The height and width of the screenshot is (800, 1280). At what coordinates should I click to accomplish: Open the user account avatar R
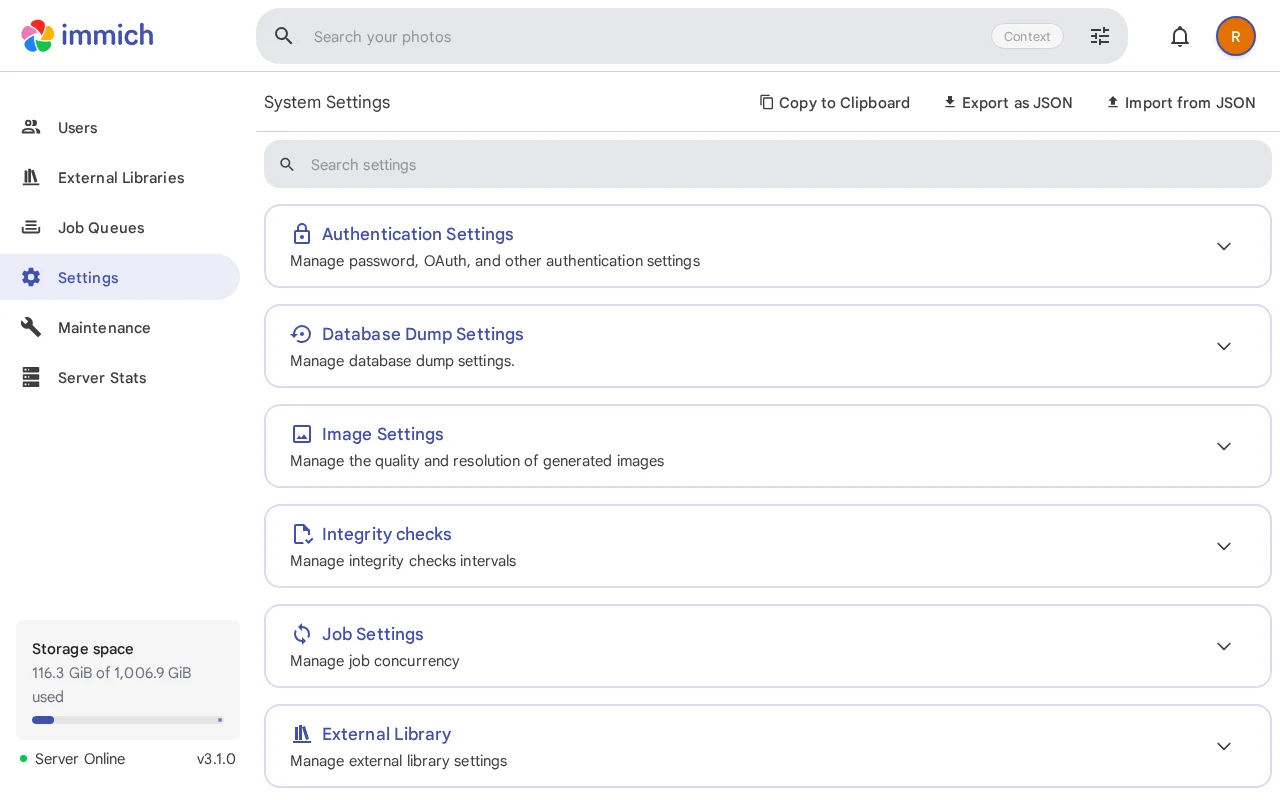pos(1236,36)
